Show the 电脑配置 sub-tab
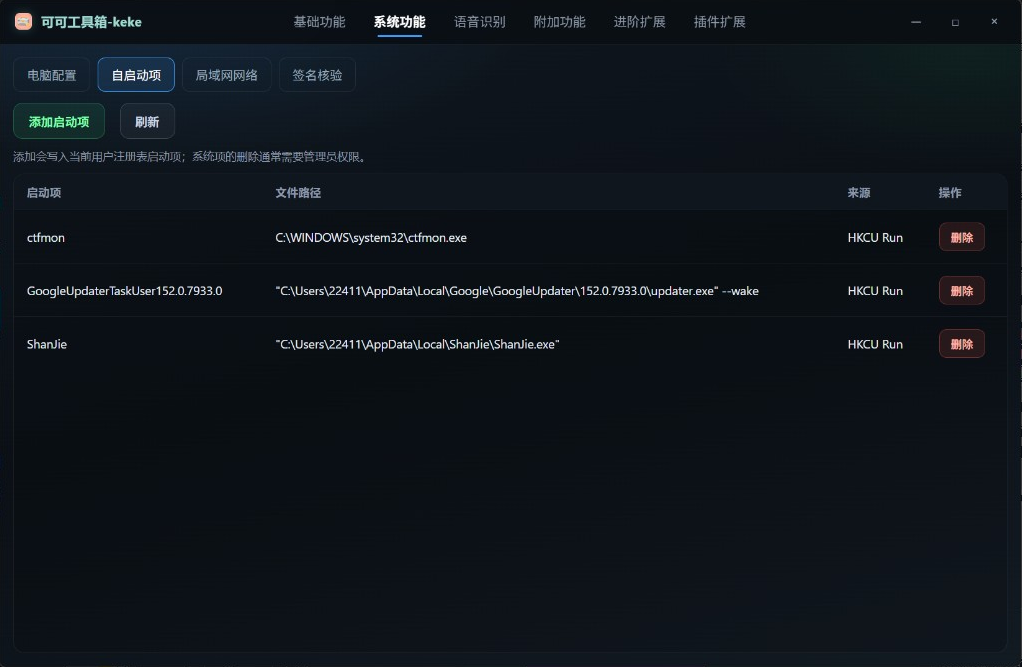 51,75
